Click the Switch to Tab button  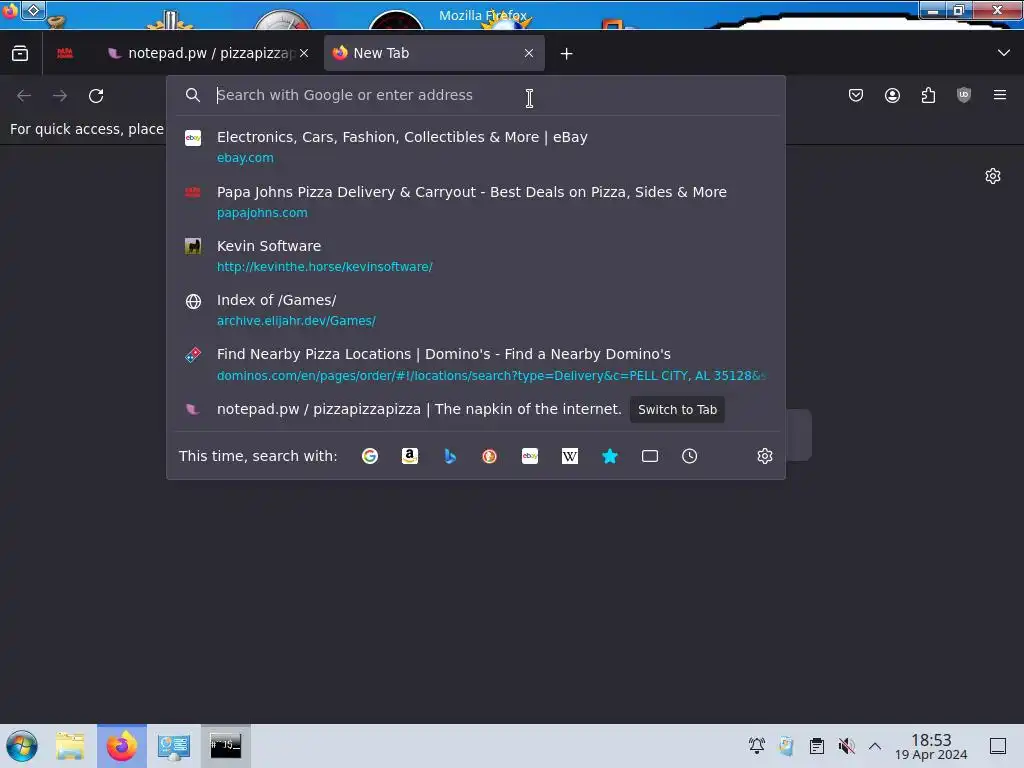click(x=677, y=409)
